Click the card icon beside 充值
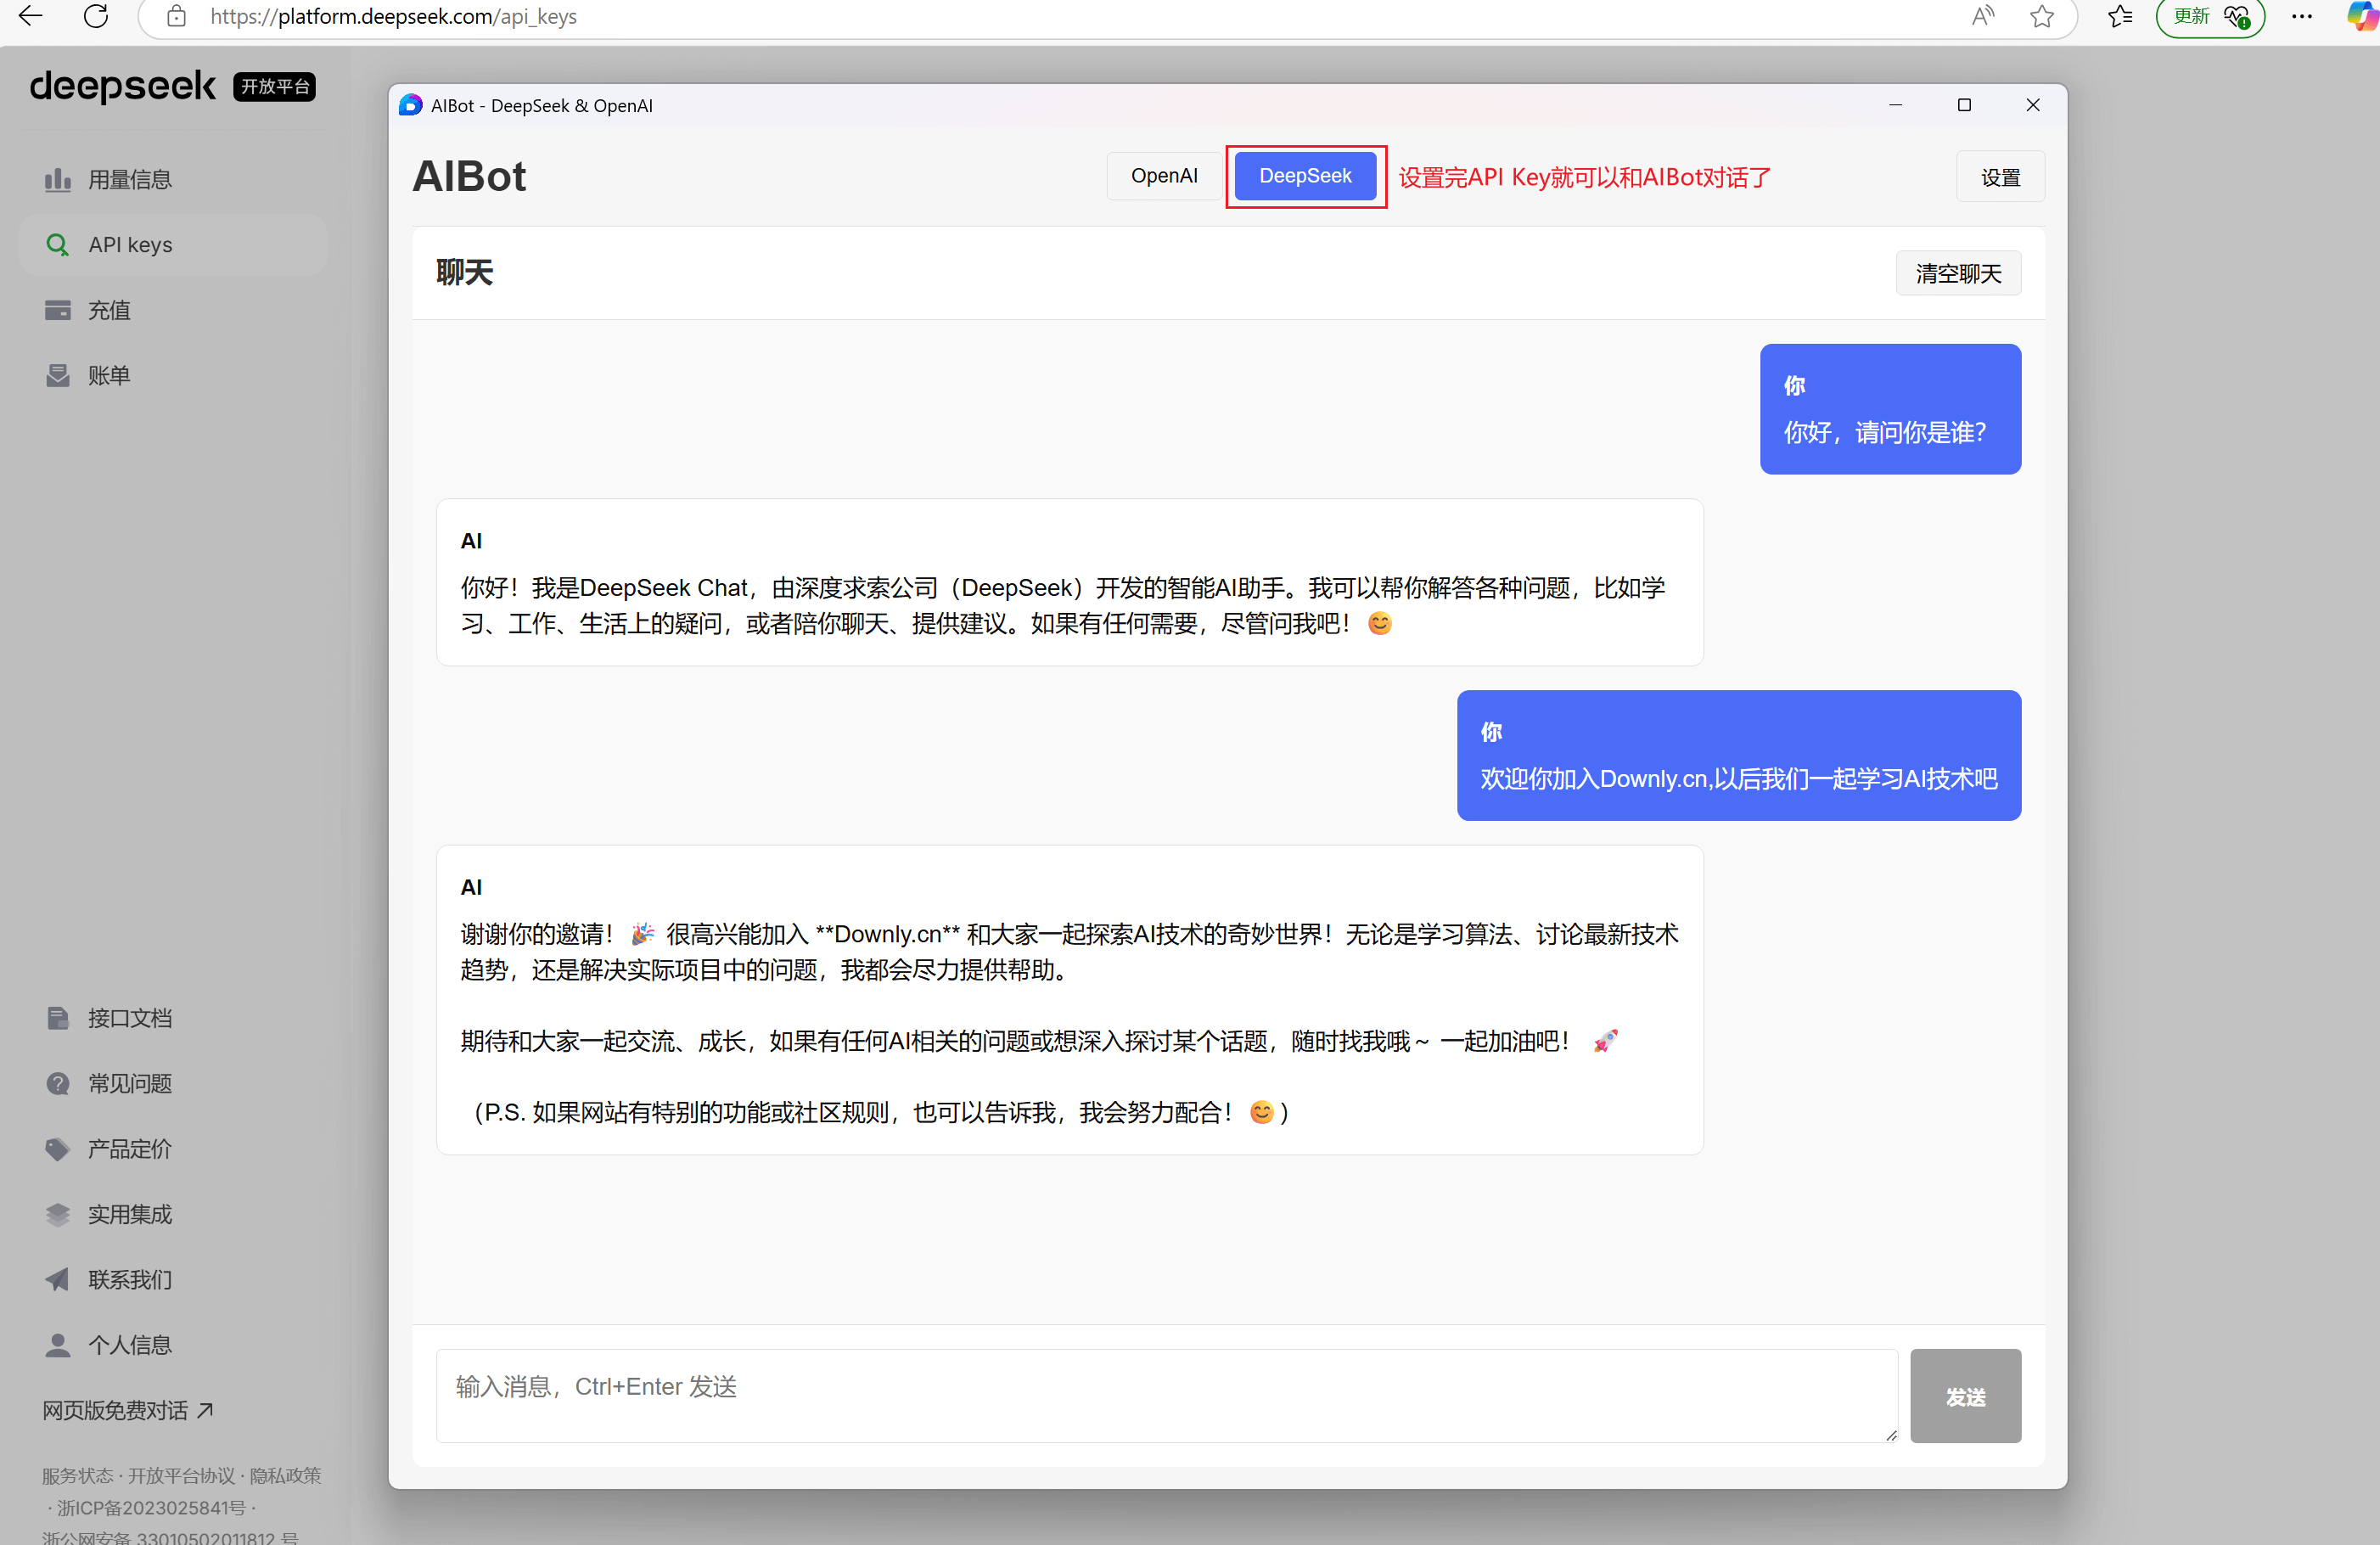 [58, 310]
